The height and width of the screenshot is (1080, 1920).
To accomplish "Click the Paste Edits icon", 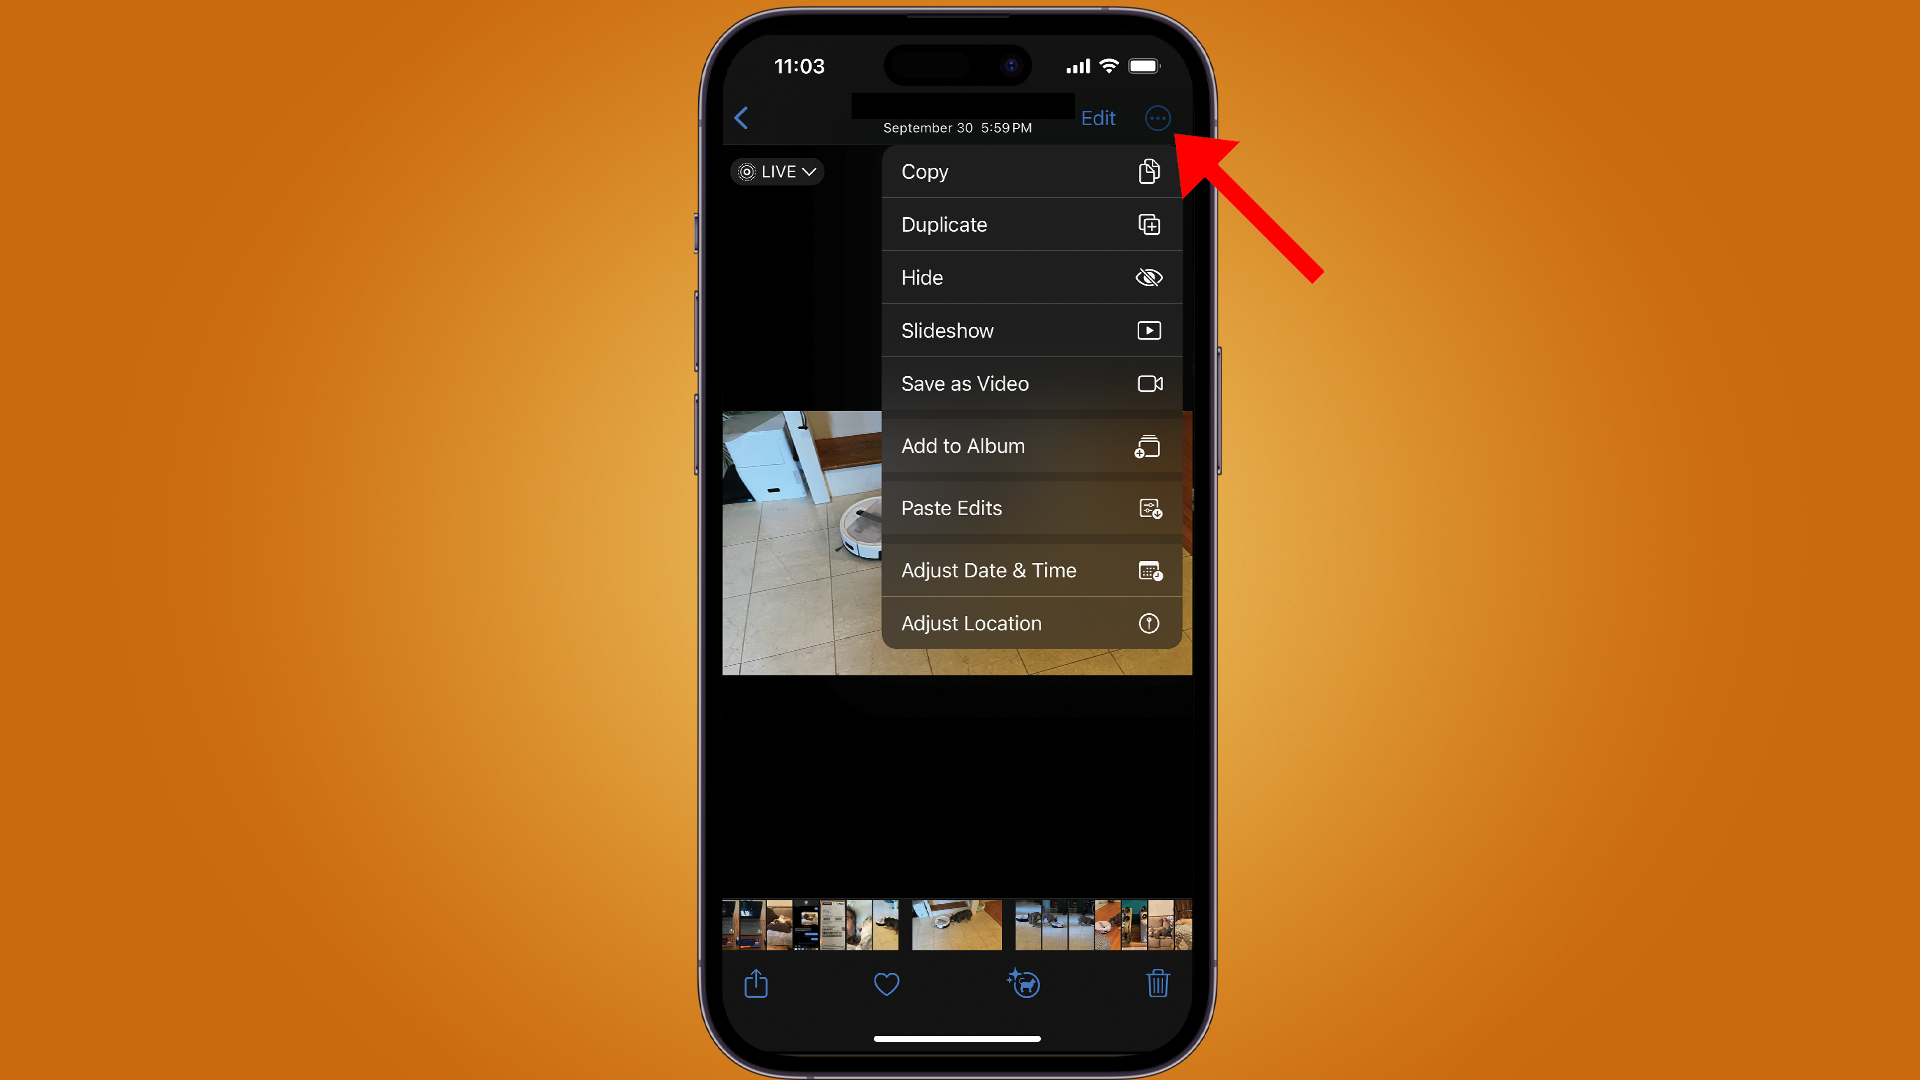I will pos(1150,508).
